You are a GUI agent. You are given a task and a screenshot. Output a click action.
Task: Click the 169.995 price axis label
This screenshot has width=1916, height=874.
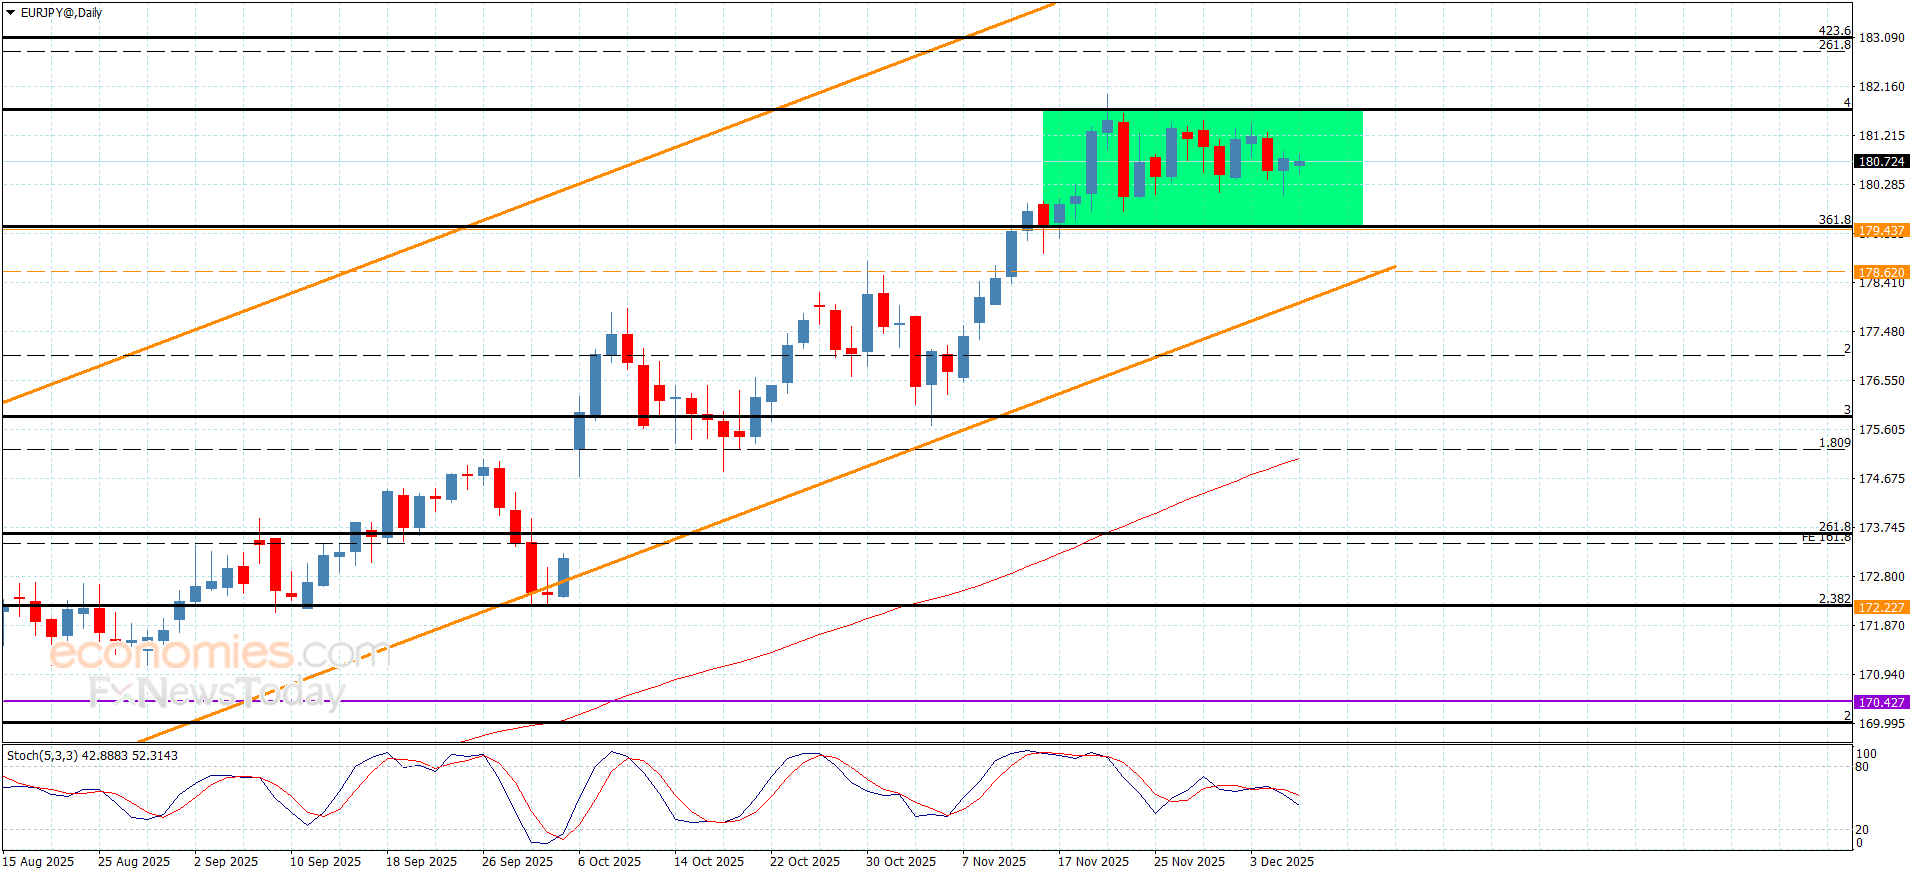[1881, 724]
